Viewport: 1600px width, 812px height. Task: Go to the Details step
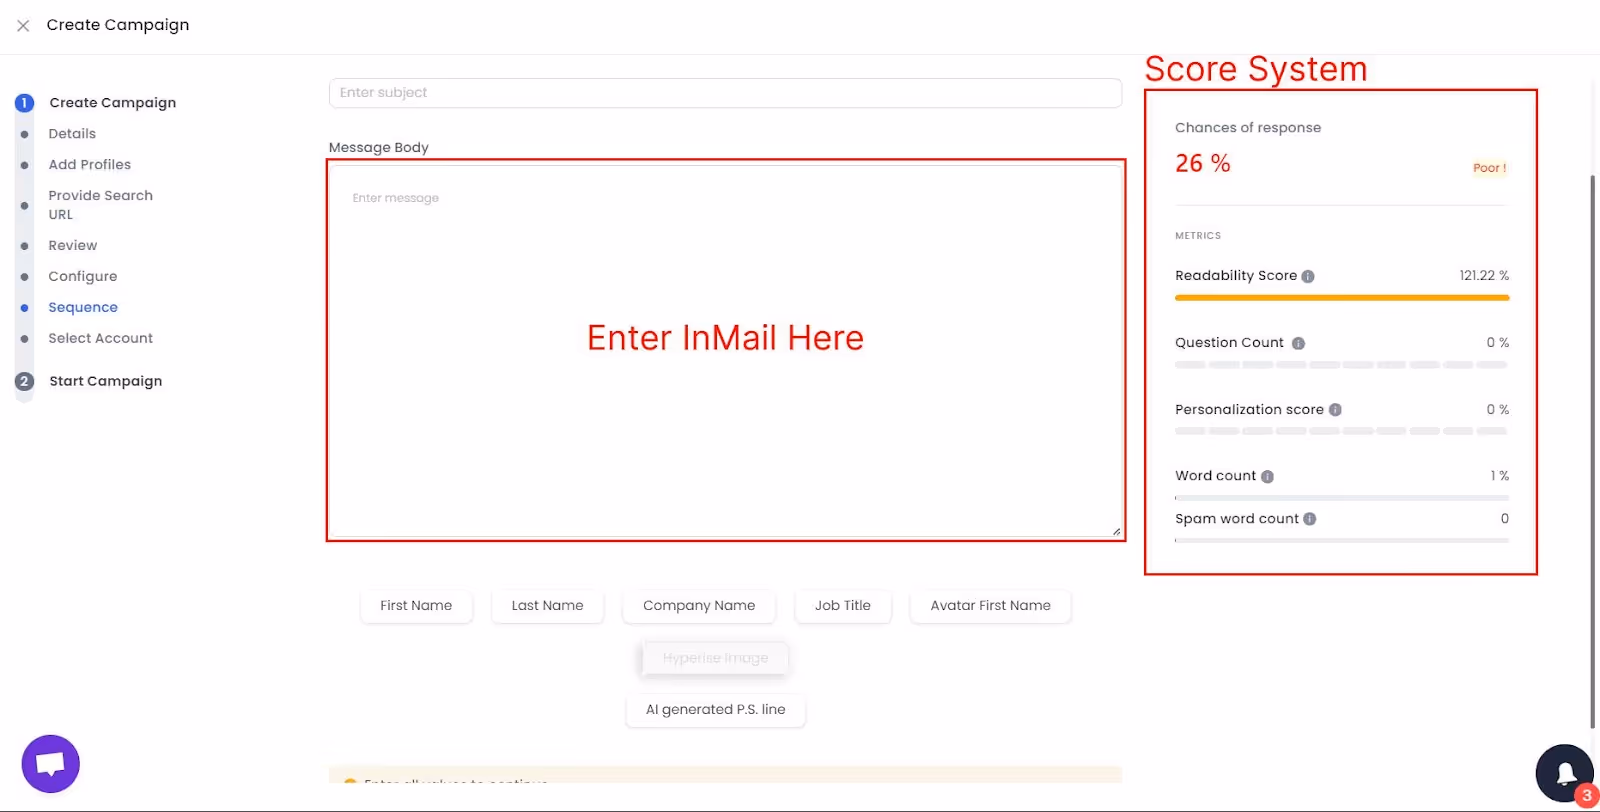[x=72, y=134]
